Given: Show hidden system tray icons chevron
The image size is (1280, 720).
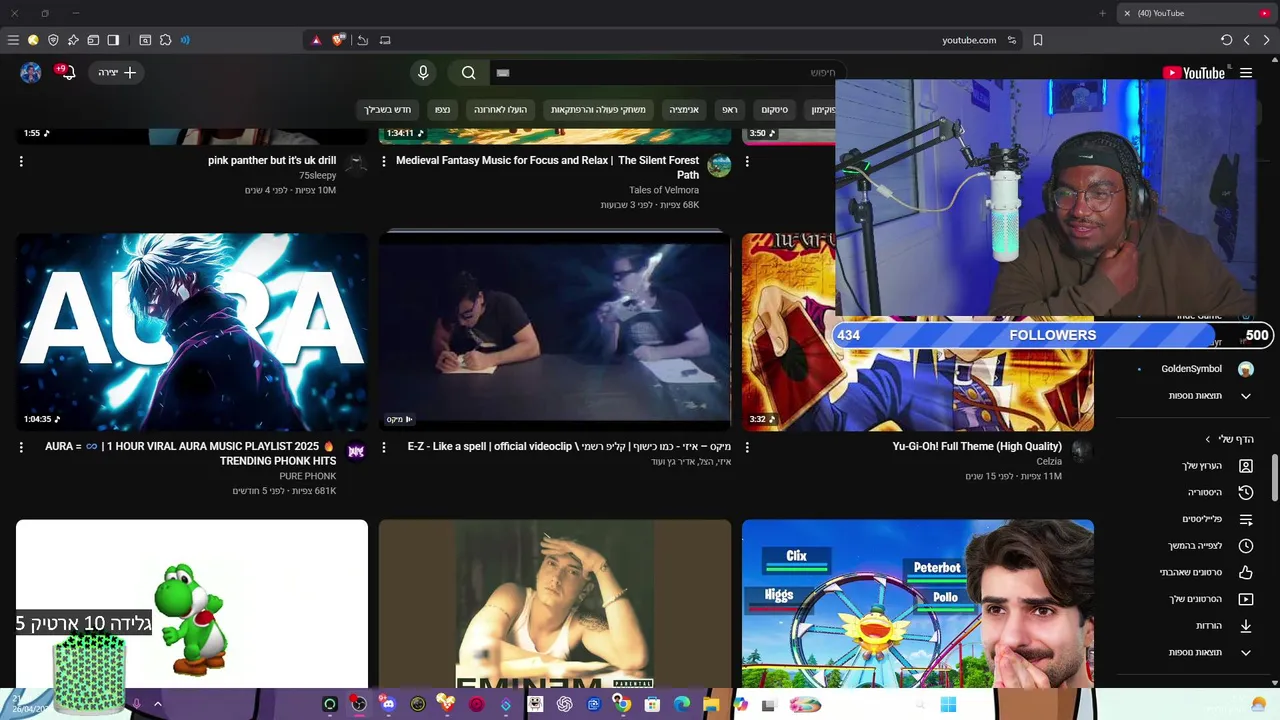Looking at the screenshot, I should click(157, 704).
